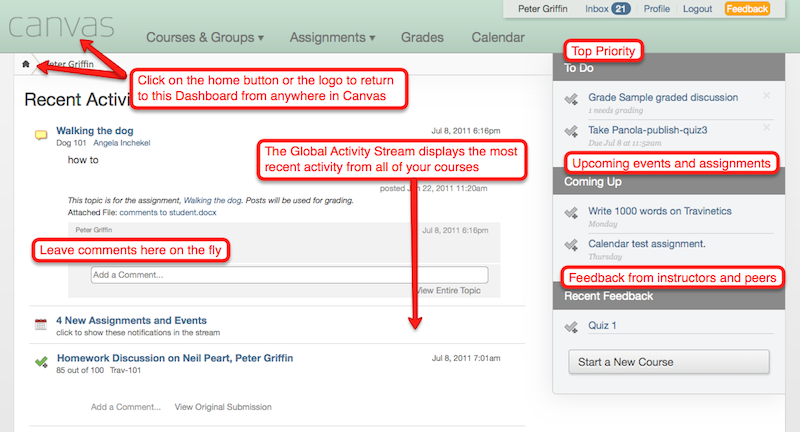Viewport: 800px width, 432px height.
Task: Open the Calendar page
Action: coord(497,37)
